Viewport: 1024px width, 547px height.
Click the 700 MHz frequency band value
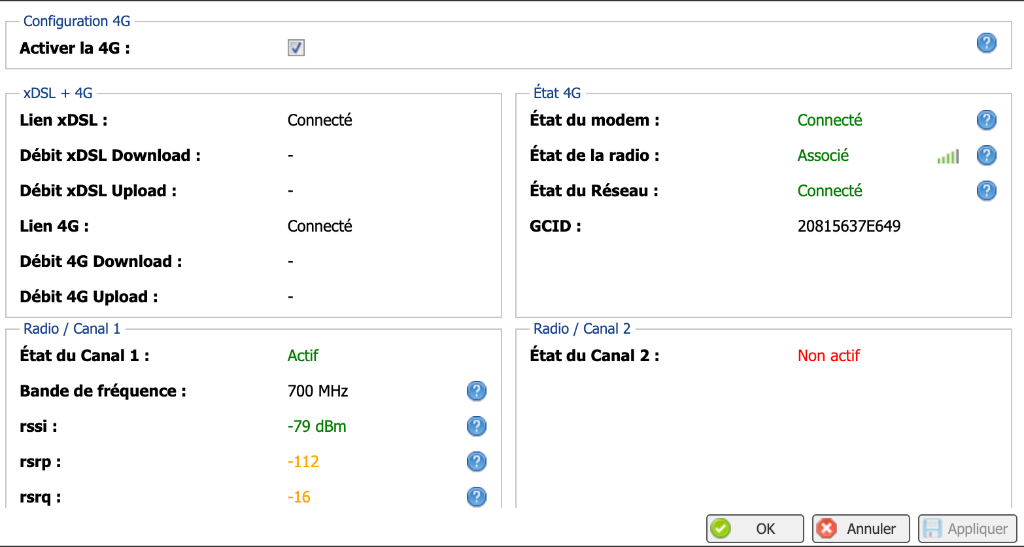[x=318, y=391]
